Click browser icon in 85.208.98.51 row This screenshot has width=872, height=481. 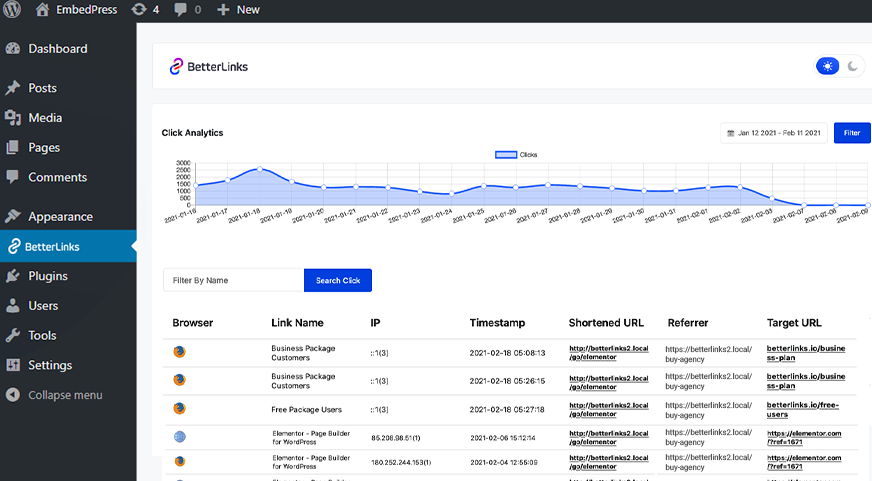[180, 437]
